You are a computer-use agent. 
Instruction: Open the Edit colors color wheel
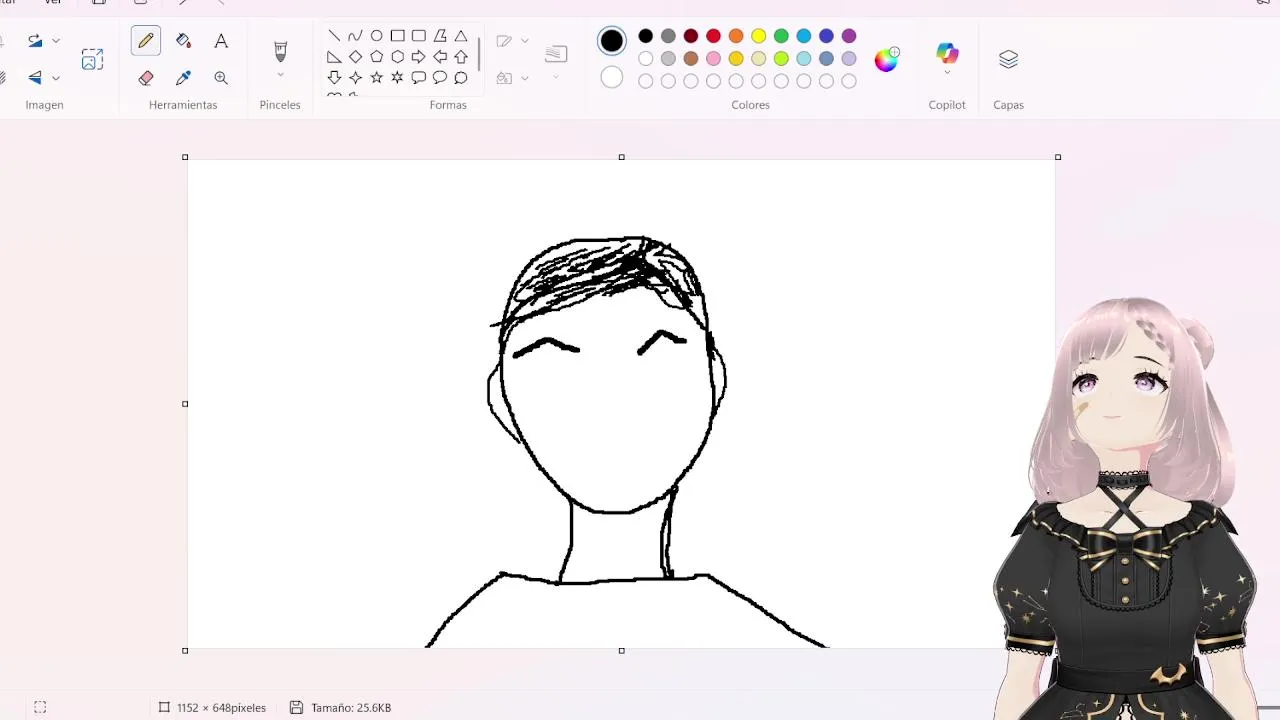coord(886,59)
